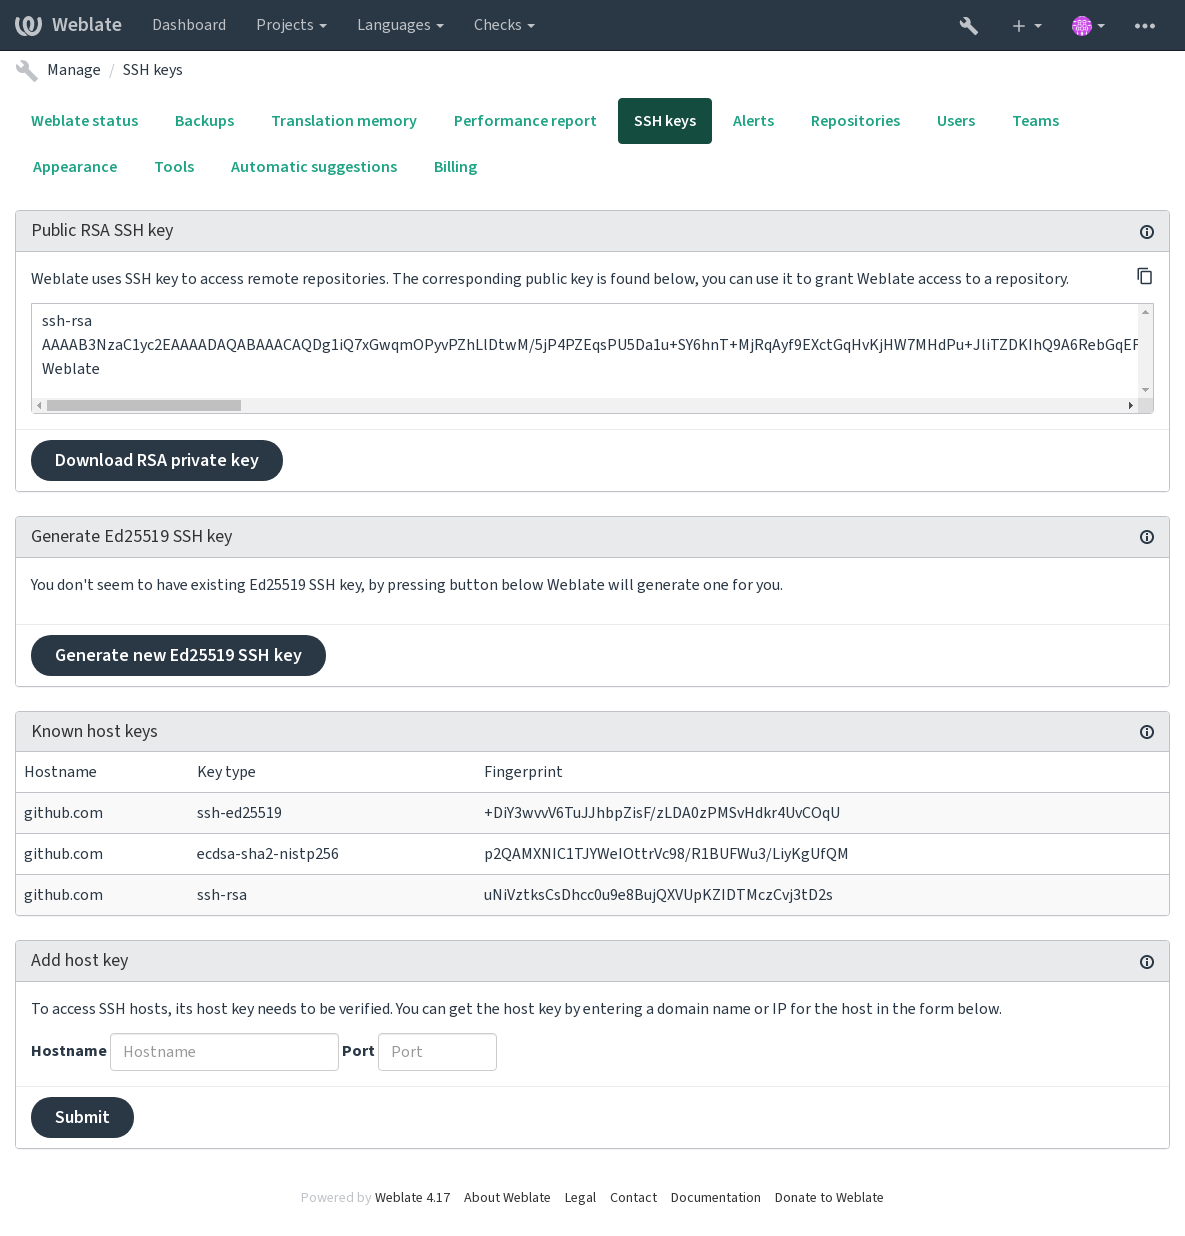
Task: Copy the public RSA key to clipboard
Action: tap(1145, 276)
